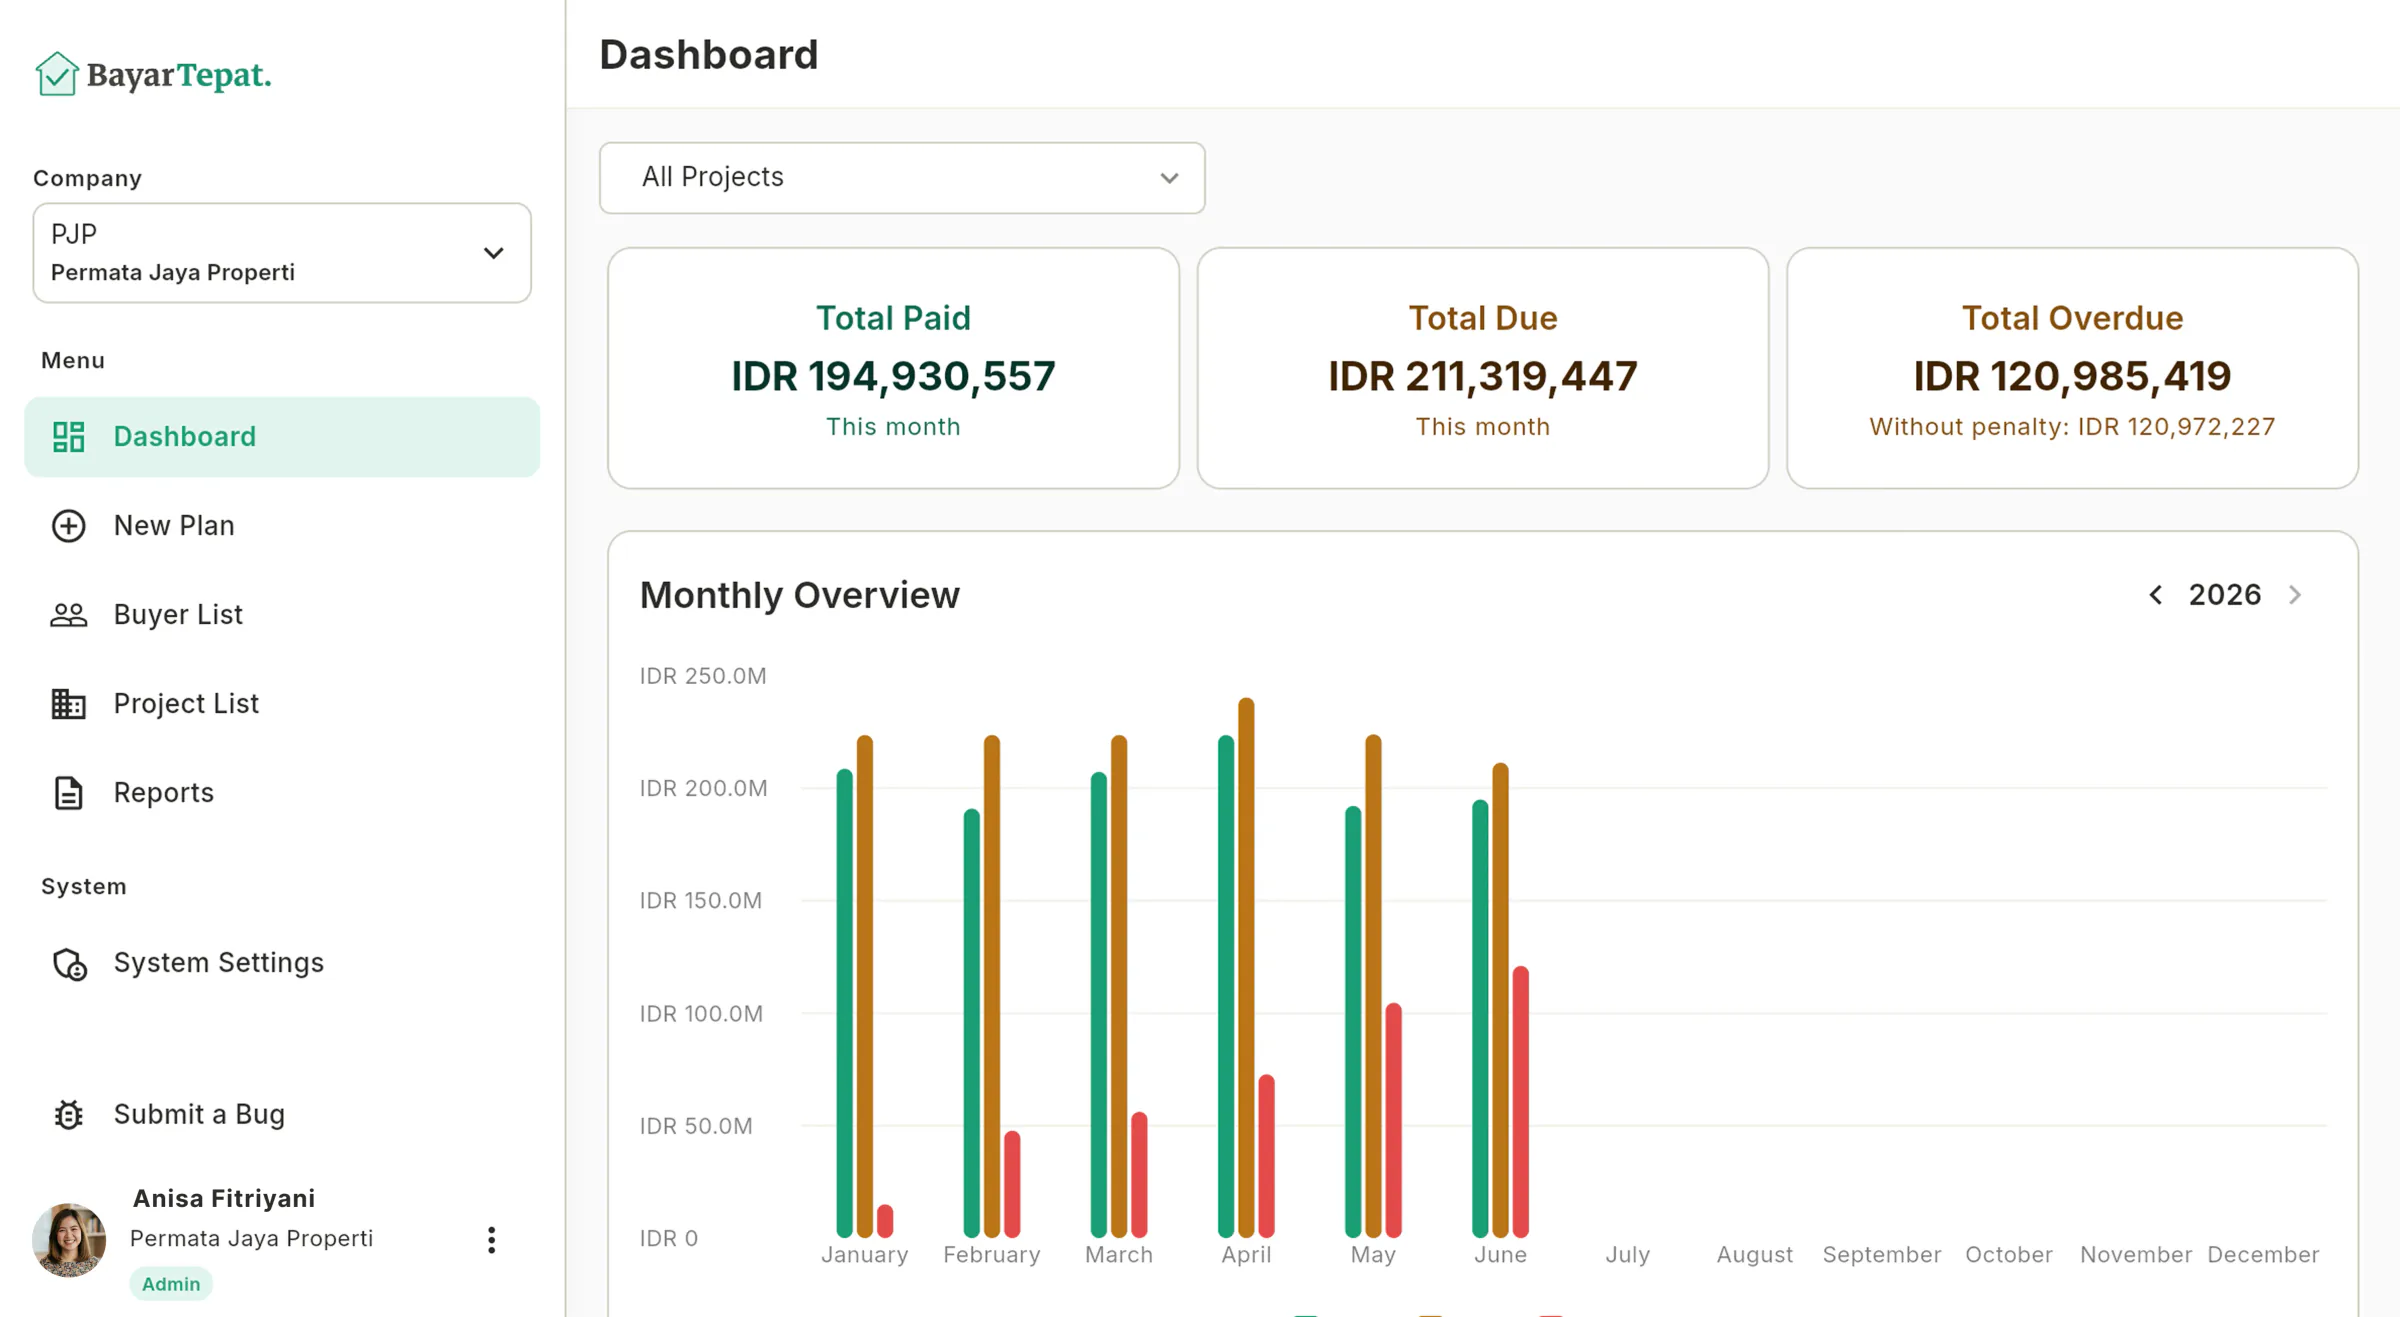Click the IDR 250.0M axis label
2400x1317 pixels.
[x=703, y=676]
